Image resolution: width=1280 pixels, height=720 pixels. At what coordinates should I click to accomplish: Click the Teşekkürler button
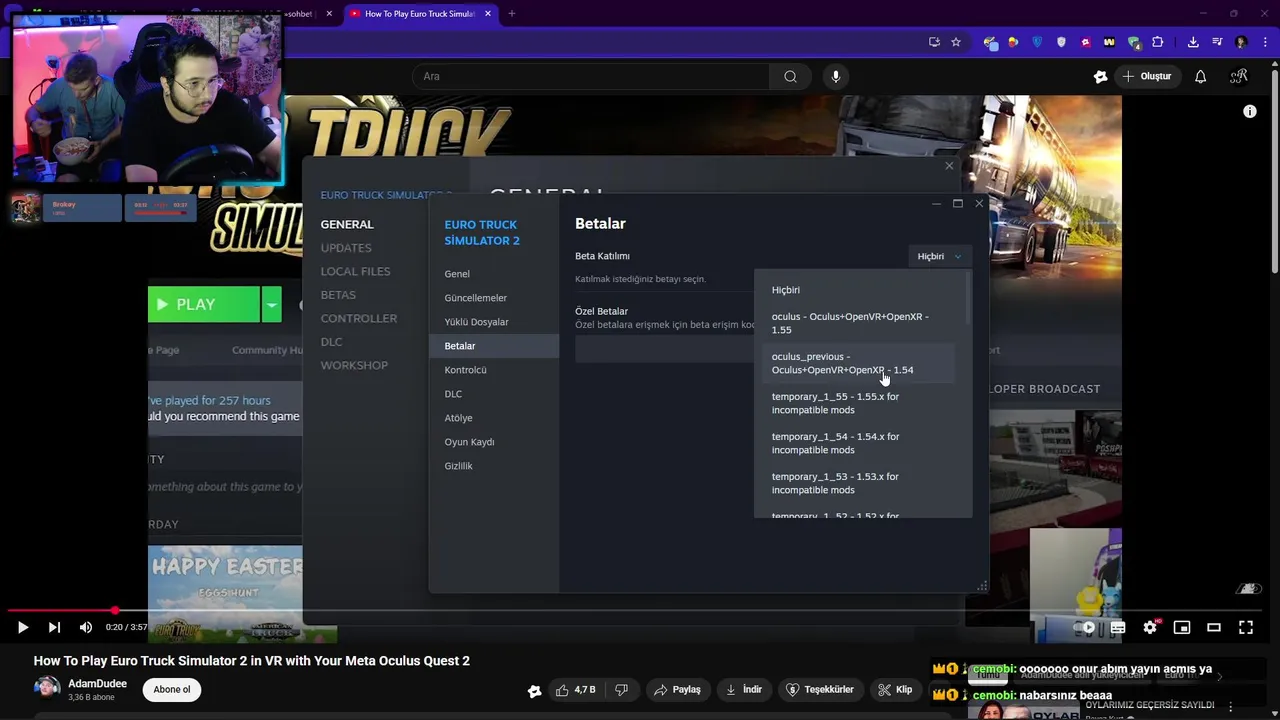point(820,689)
